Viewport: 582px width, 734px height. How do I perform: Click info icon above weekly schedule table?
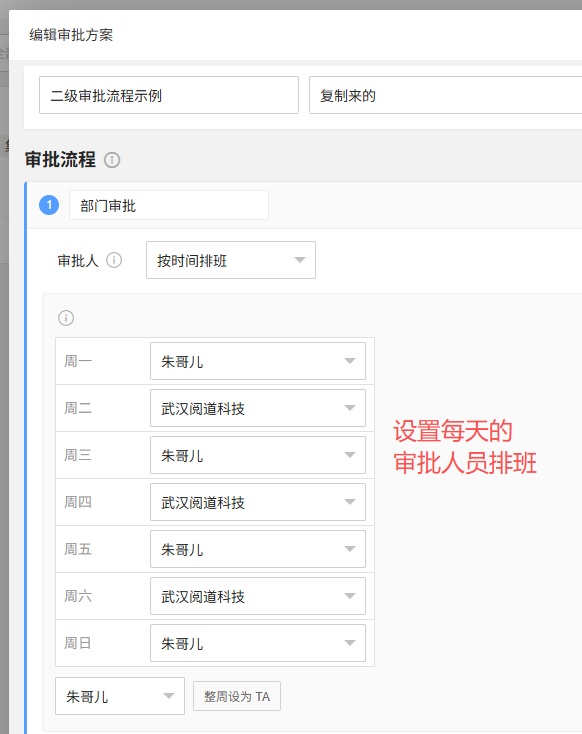click(66, 318)
